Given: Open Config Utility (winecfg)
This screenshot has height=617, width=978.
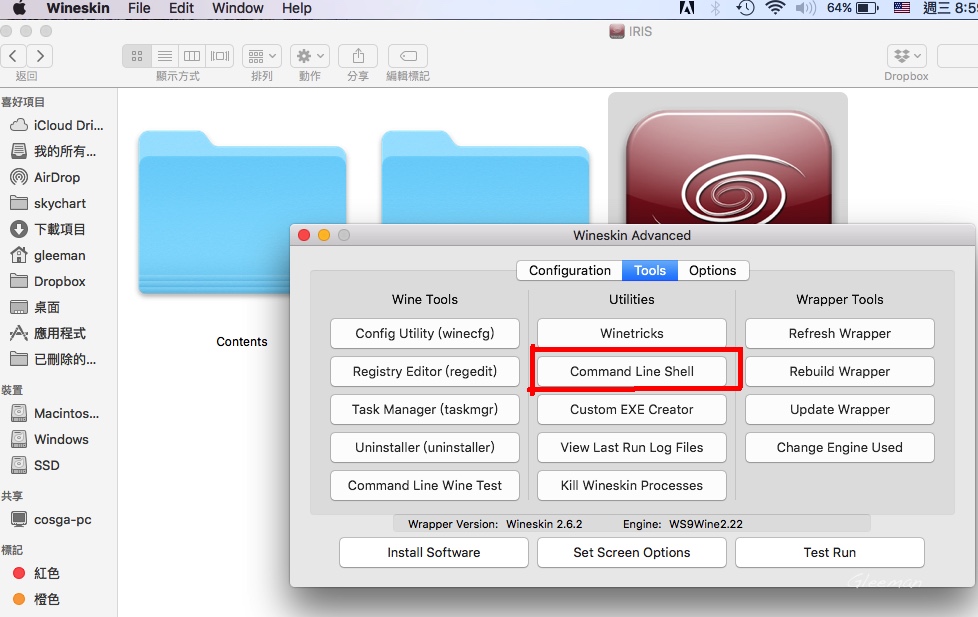Looking at the screenshot, I should point(425,334).
